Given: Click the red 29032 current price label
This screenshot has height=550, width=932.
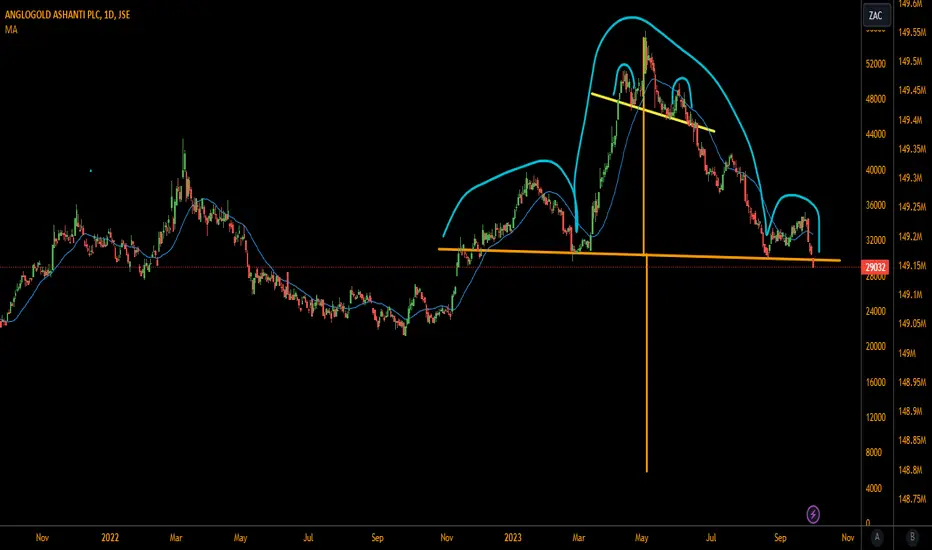Looking at the screenshot, I should [875, 267].
